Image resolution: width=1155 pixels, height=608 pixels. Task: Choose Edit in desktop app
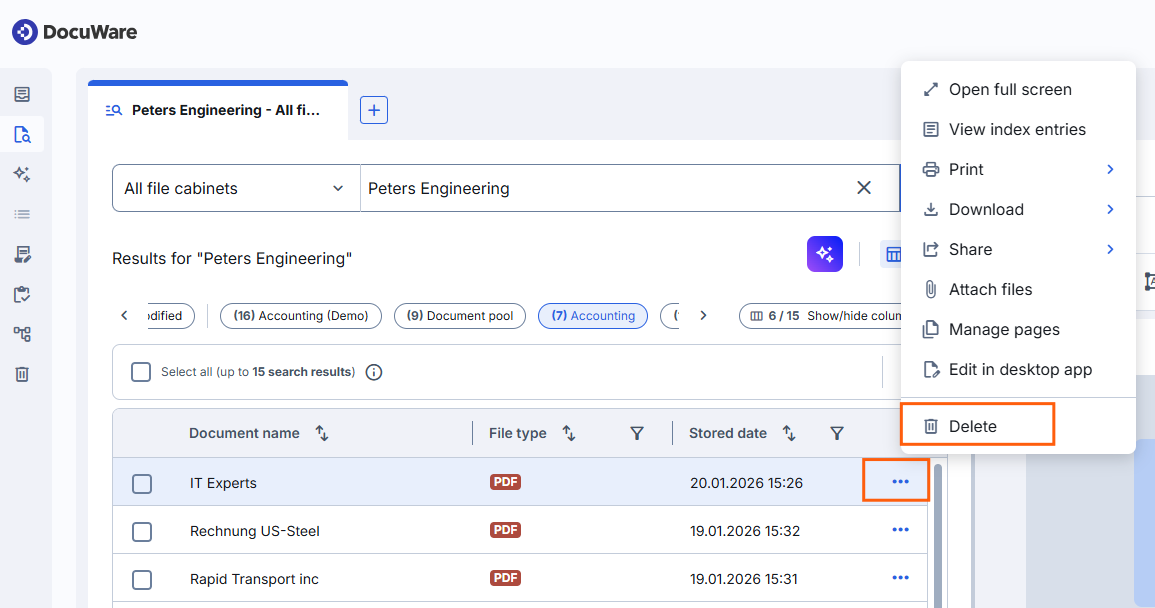1018,369
